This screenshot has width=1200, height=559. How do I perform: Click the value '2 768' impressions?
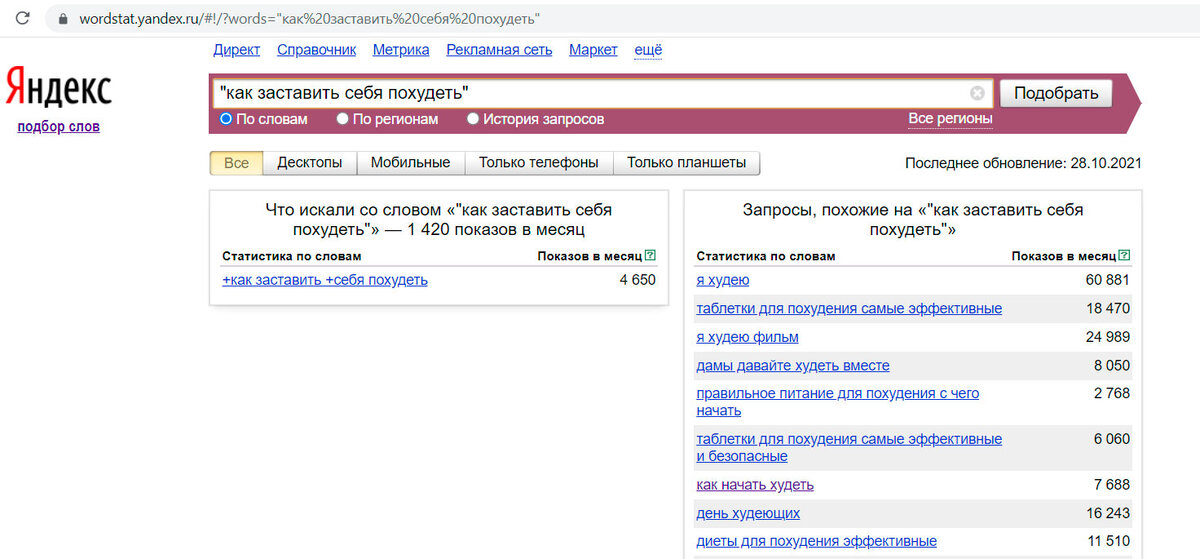1112,393
